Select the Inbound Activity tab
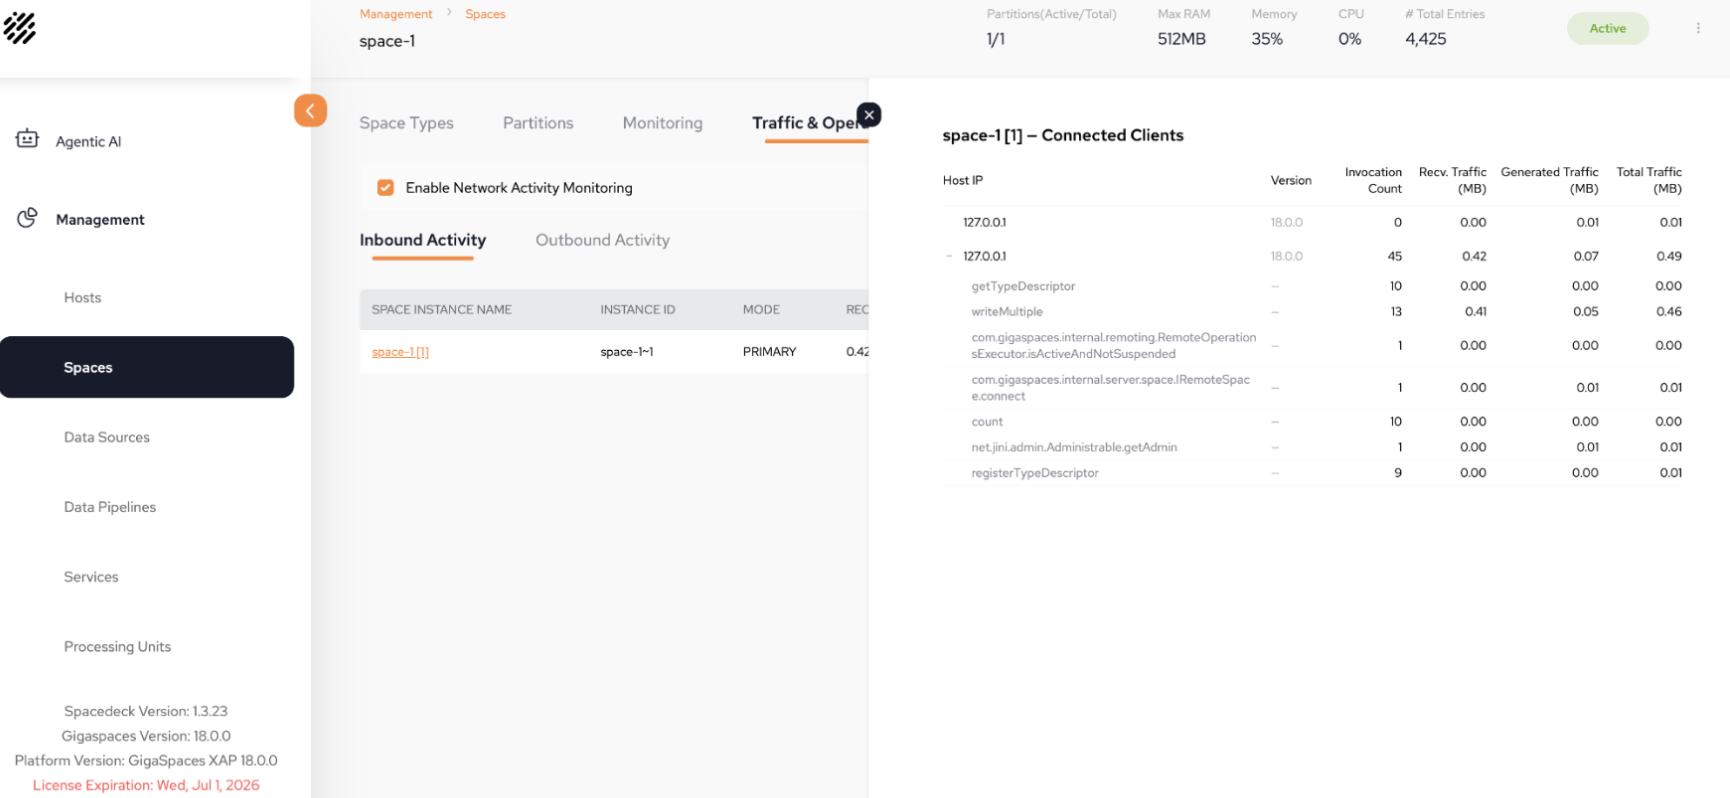The height and width of the screenshot is (798, 1730). [x=422, y=240]
